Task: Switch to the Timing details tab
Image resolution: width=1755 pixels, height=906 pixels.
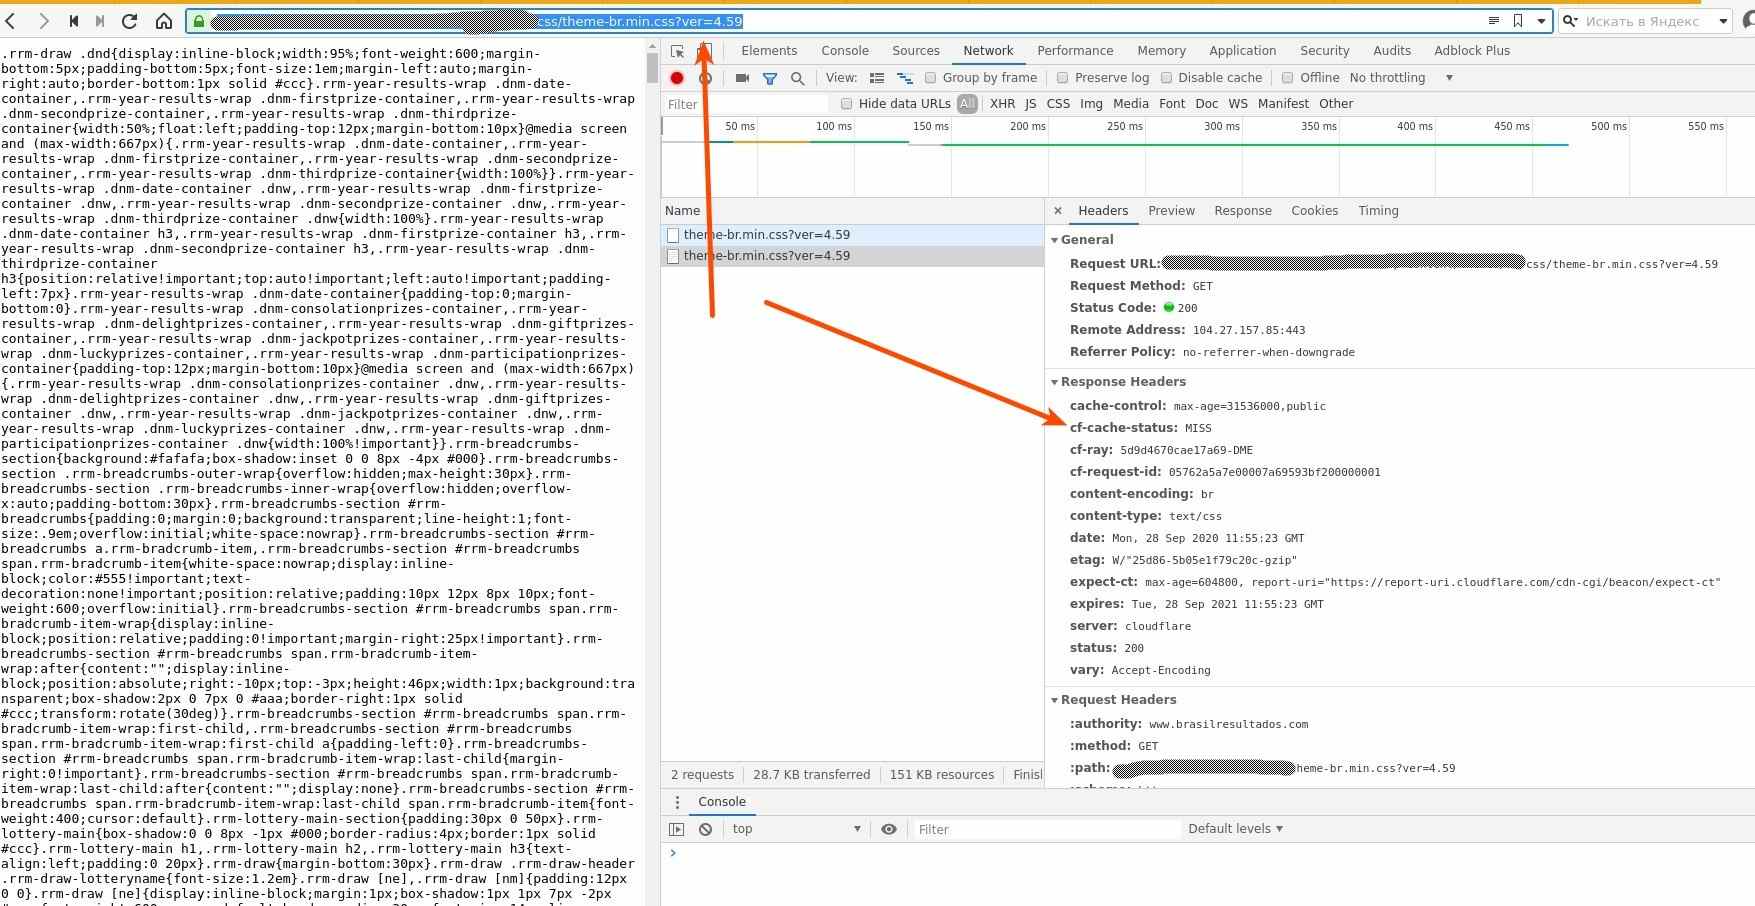Action: [1378, 211]
